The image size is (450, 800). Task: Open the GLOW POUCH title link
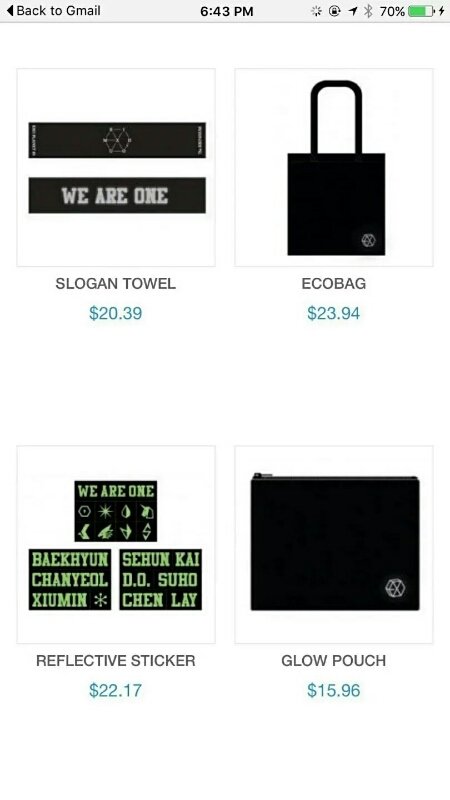(334, 661)
